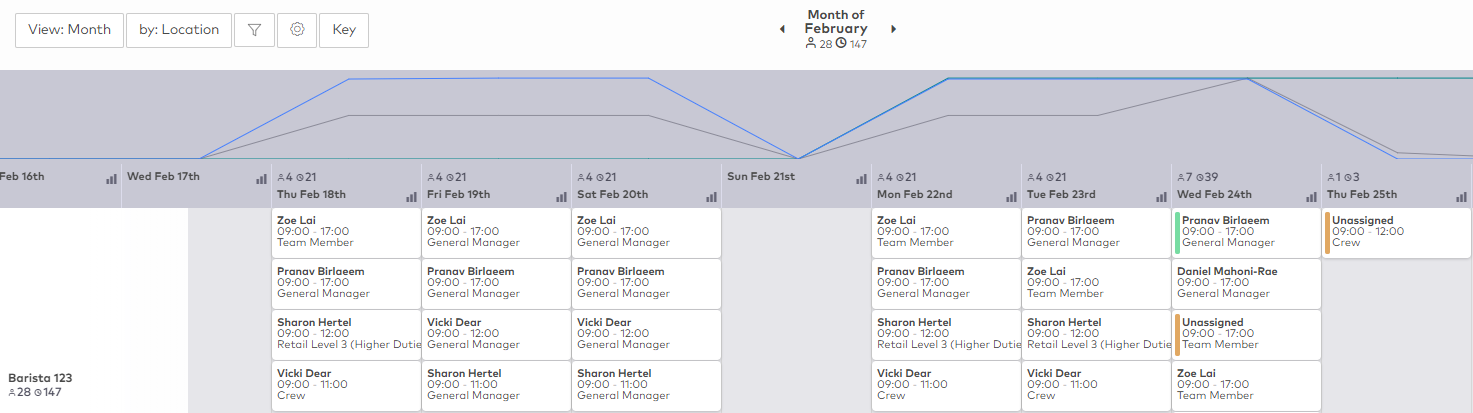Go to previous month arrow
Image resolution: width=1473 pixels, height=413 pixels.
782,29
